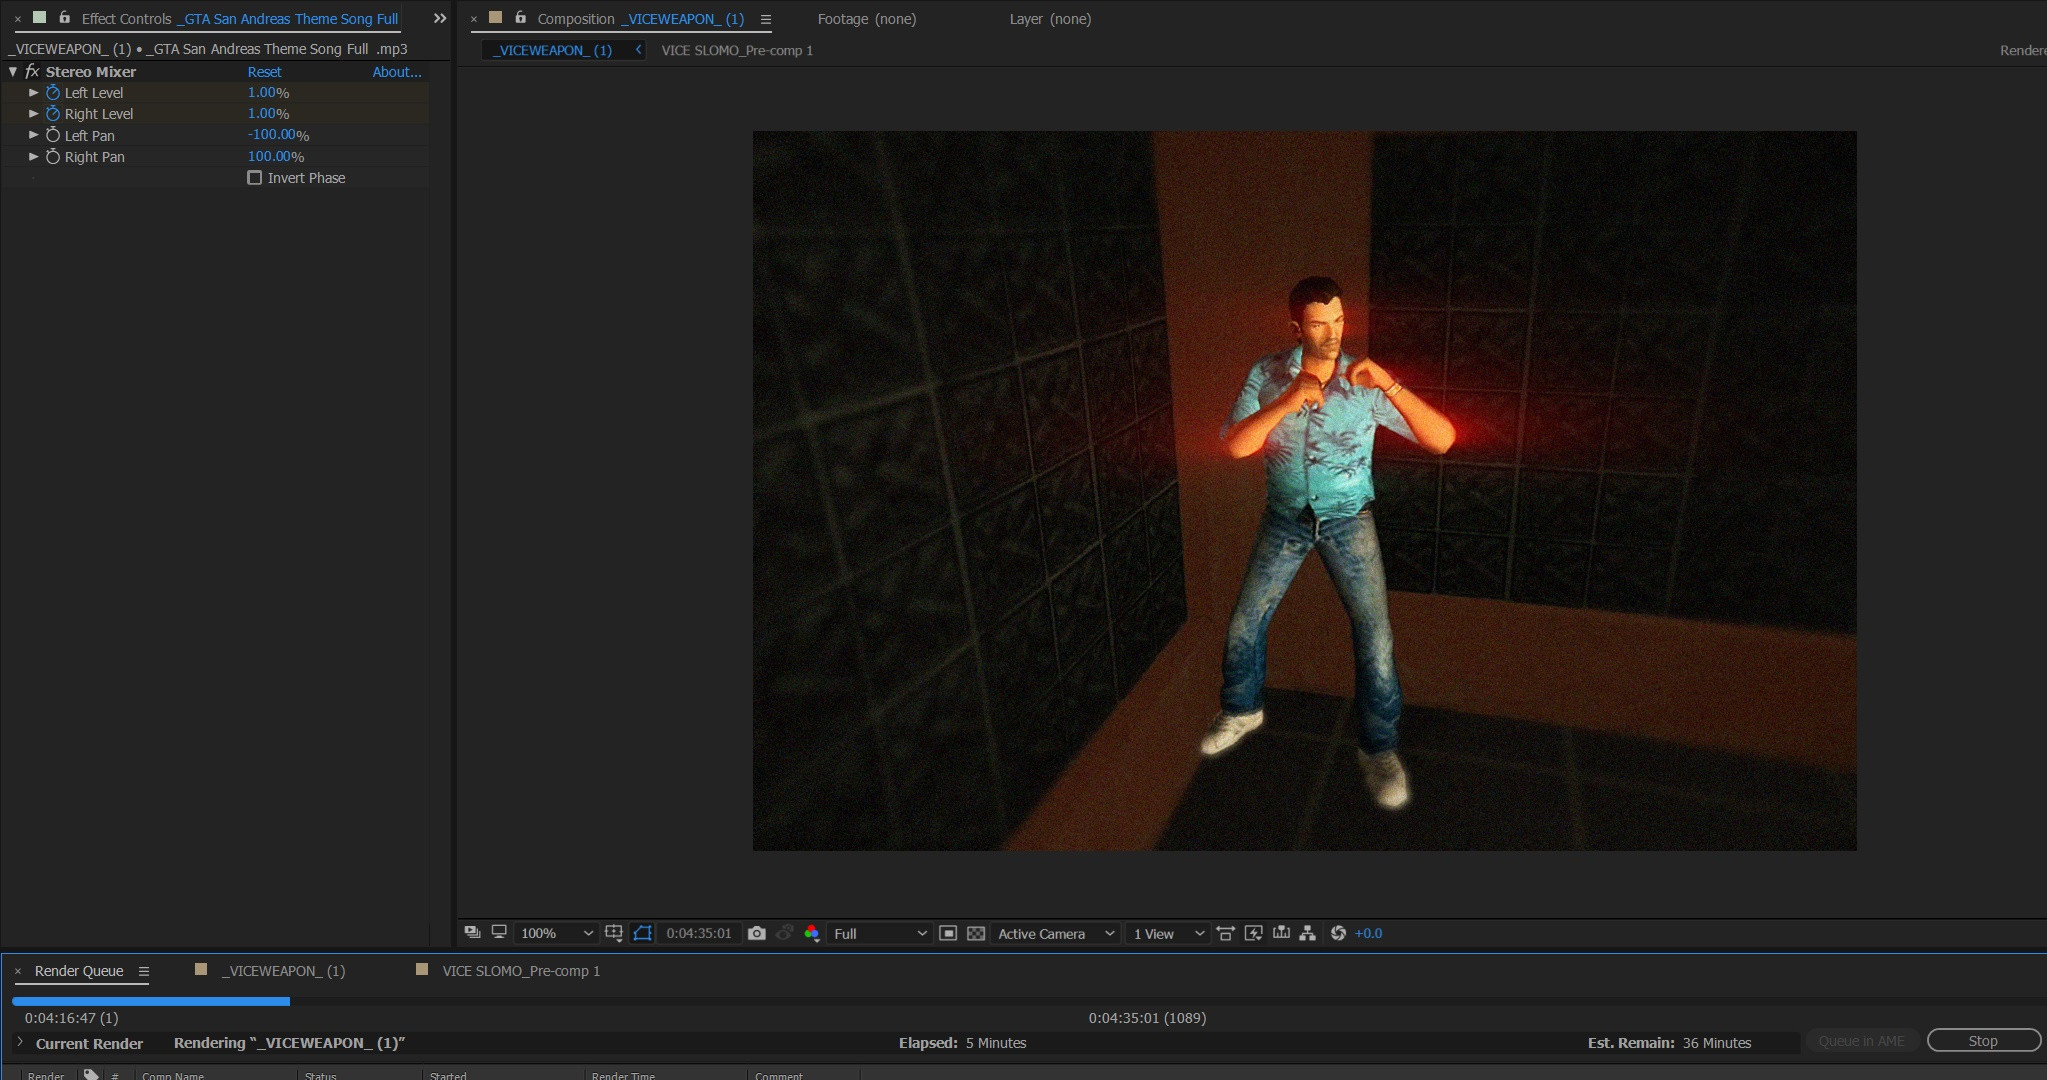This screenshot has width=2047, height=1080.
Task: Open the Timeline button icon
Action: click(1281, 933)
